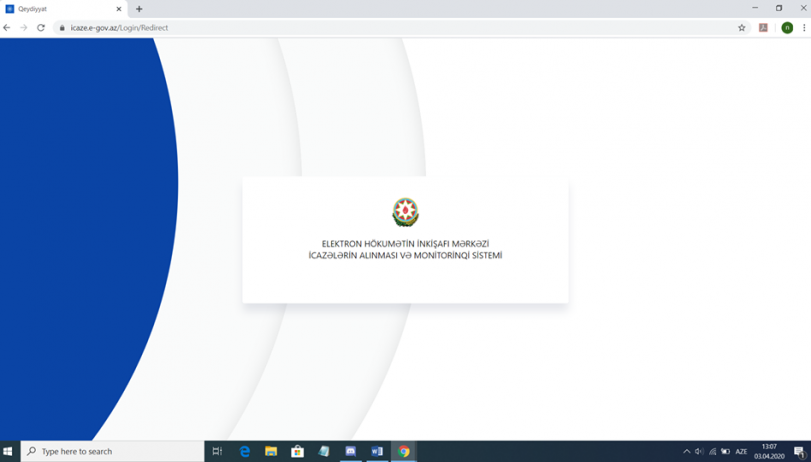Open File Explorer from taskbar
Image resolution: width=811 pixels, height=462 pixels.
pyautogui.click(x=271, y=451)
